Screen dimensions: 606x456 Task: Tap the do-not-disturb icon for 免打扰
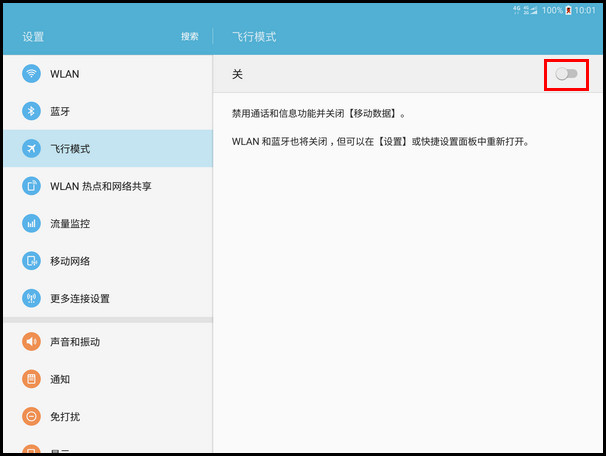(31, 417)
